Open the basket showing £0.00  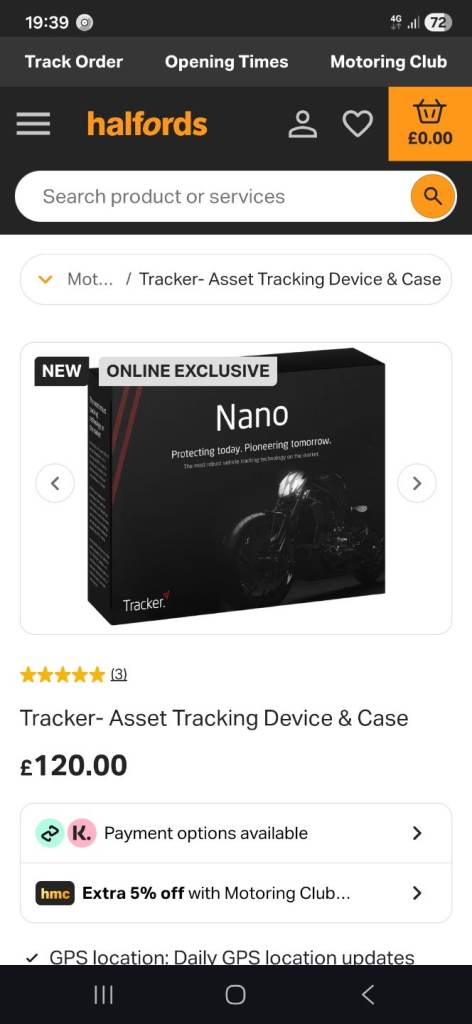pos(430,124)
